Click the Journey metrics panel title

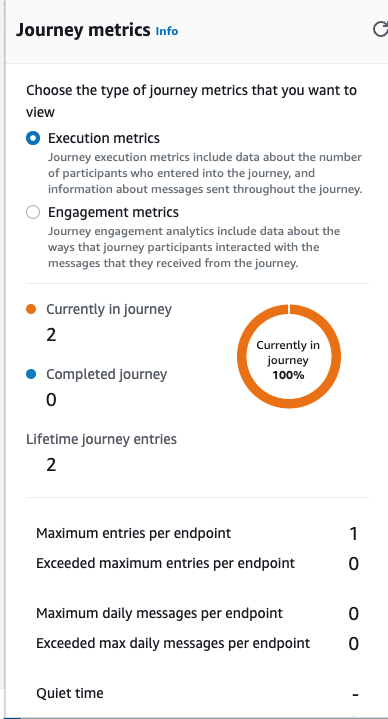point(83,30)
